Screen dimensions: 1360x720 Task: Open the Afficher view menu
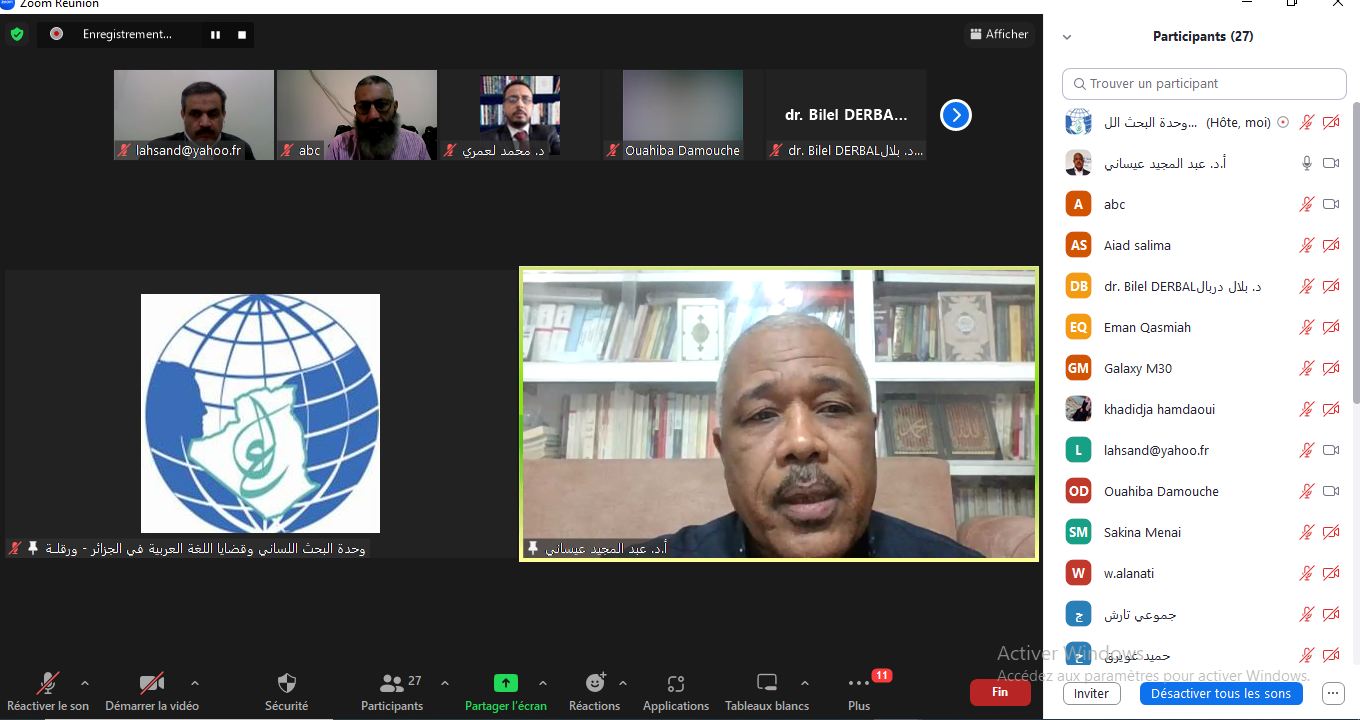(998, 34)
